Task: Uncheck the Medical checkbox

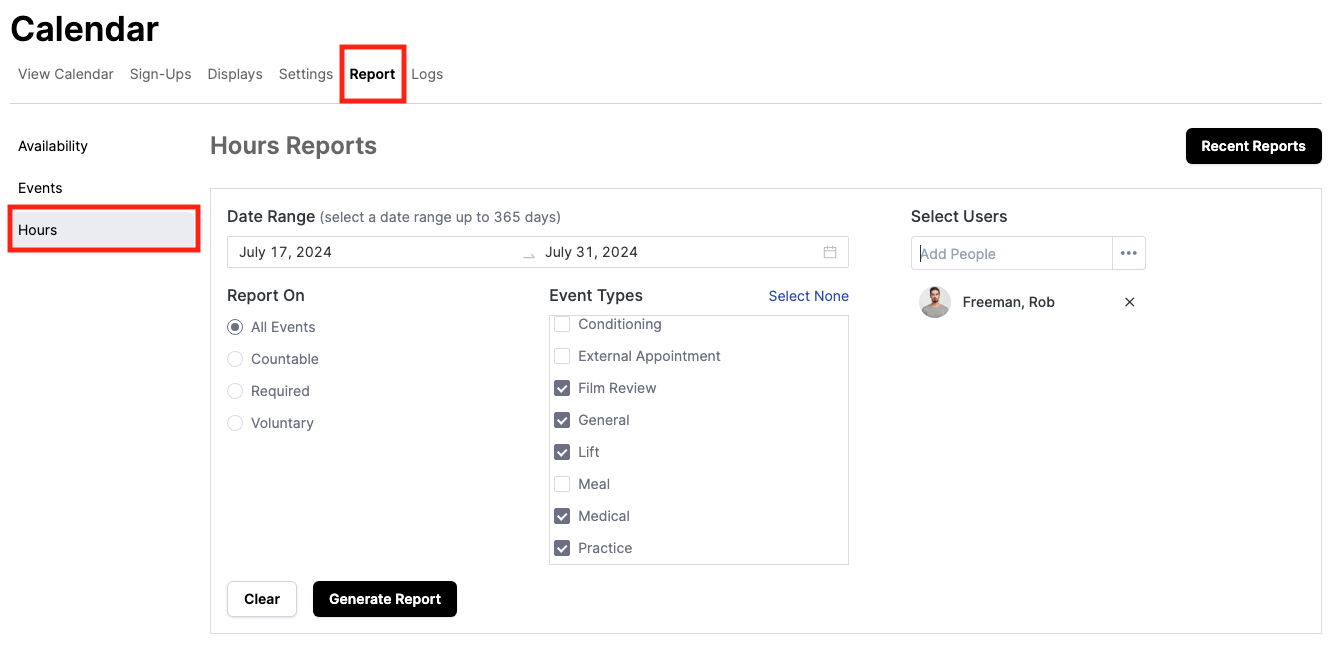Action: tap(562, 516)
